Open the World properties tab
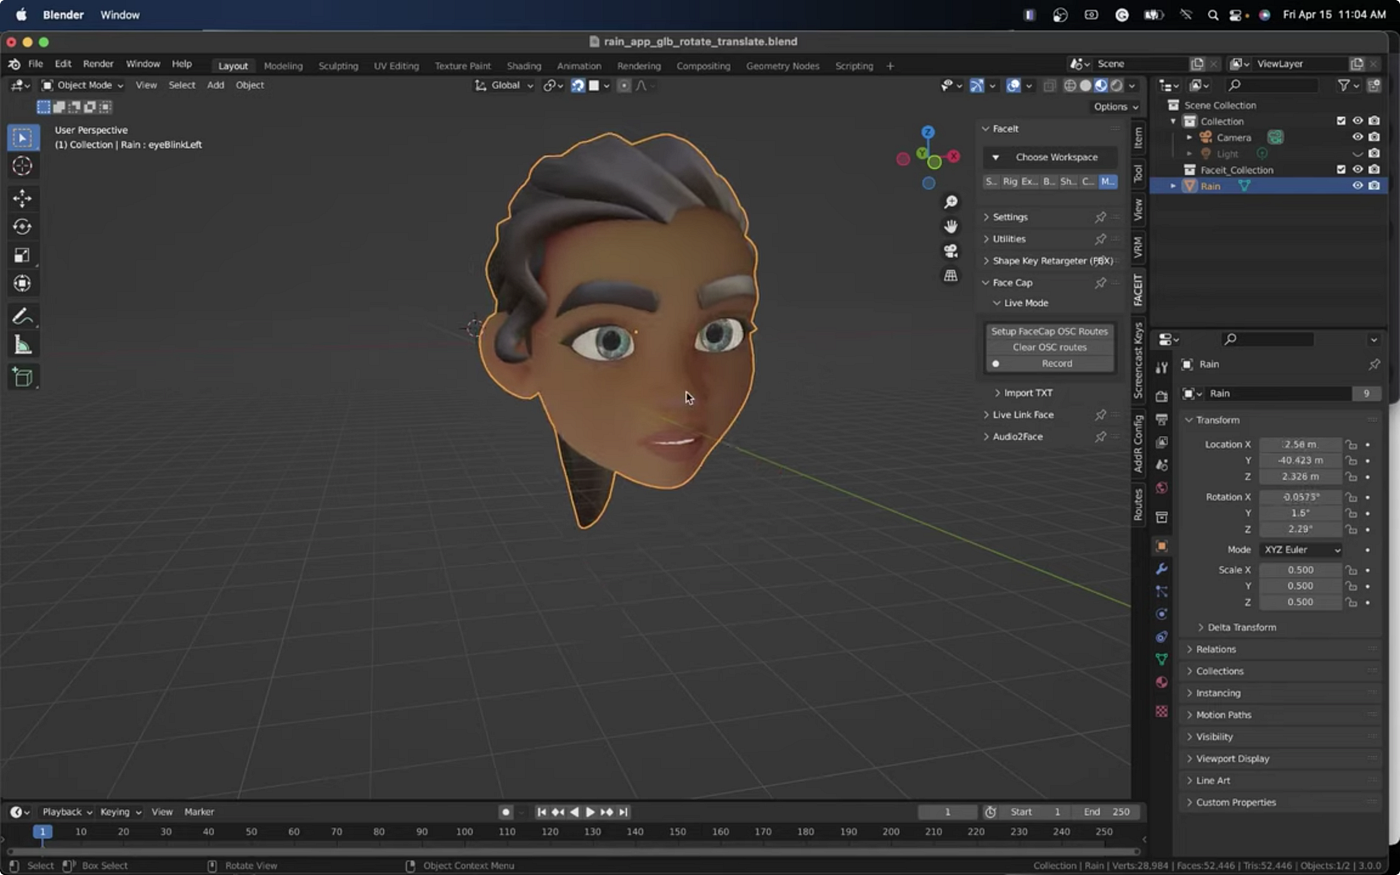Viewport: 1400px width, 875px height. 1161,488
